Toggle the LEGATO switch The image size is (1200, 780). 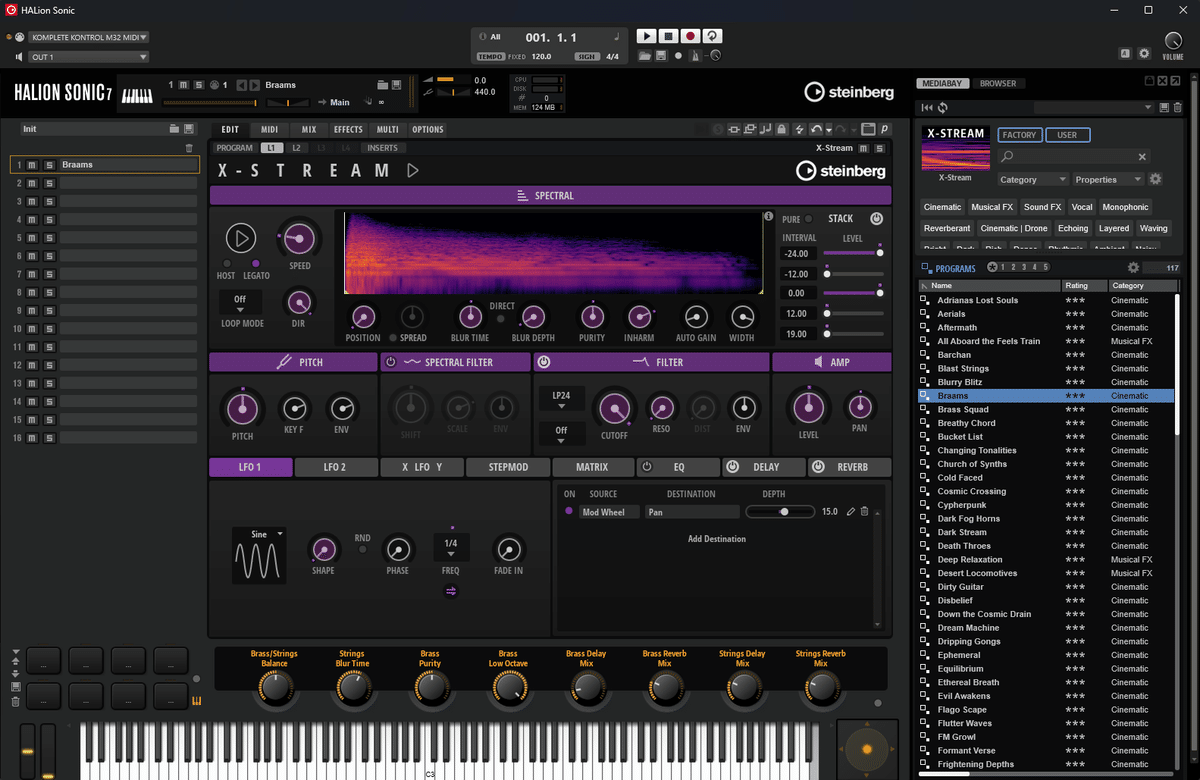[x=256, y=263]
